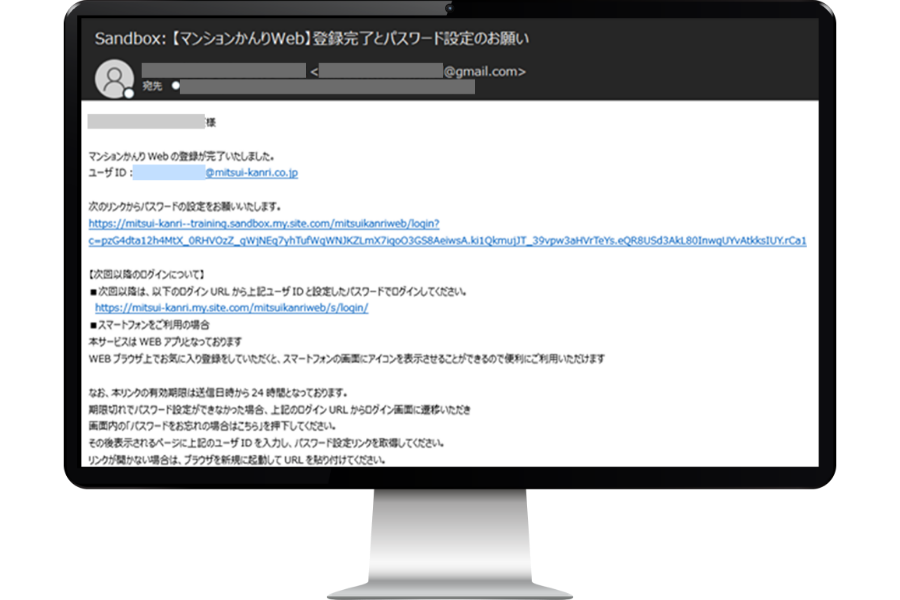This screenshot has height=600, width=900.
Task: Open the mitsui-kanri.my.site.com login URL link
Action: pyautogui.click(x=231, y=308)
